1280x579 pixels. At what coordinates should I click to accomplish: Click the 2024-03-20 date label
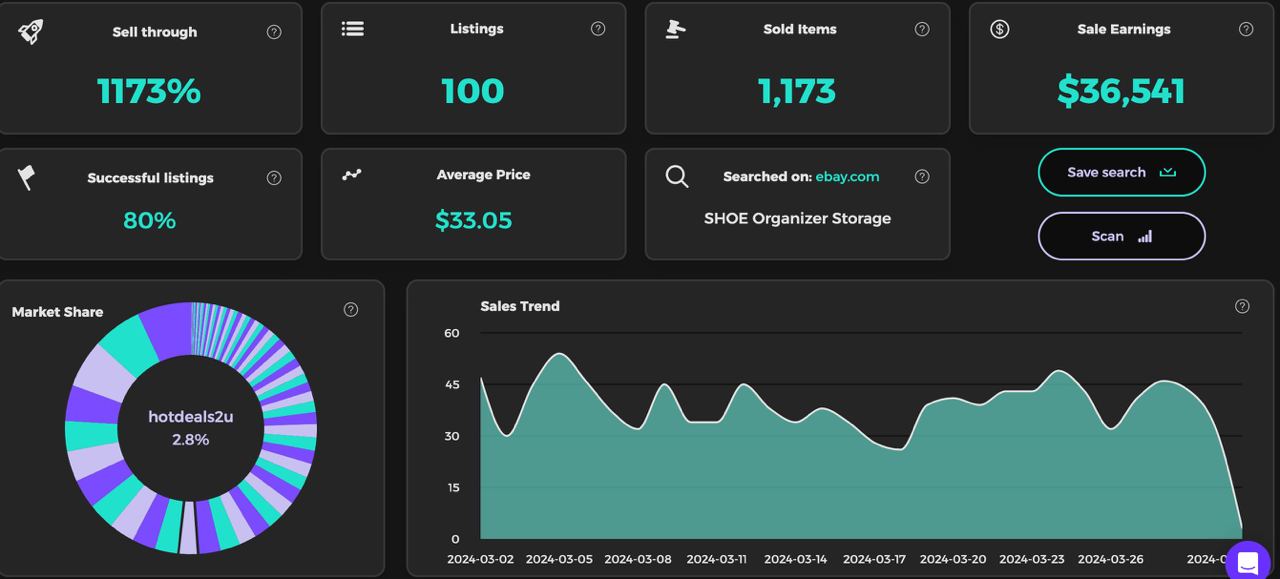[953, 560]
